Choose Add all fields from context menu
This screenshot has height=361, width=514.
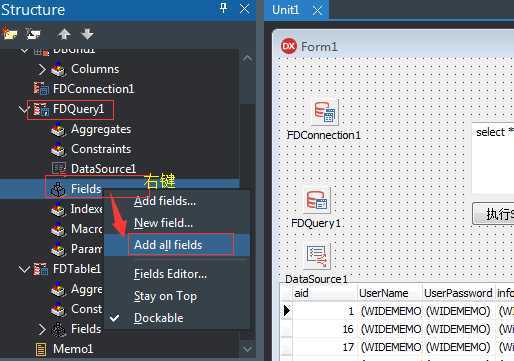tap(177, 245)
